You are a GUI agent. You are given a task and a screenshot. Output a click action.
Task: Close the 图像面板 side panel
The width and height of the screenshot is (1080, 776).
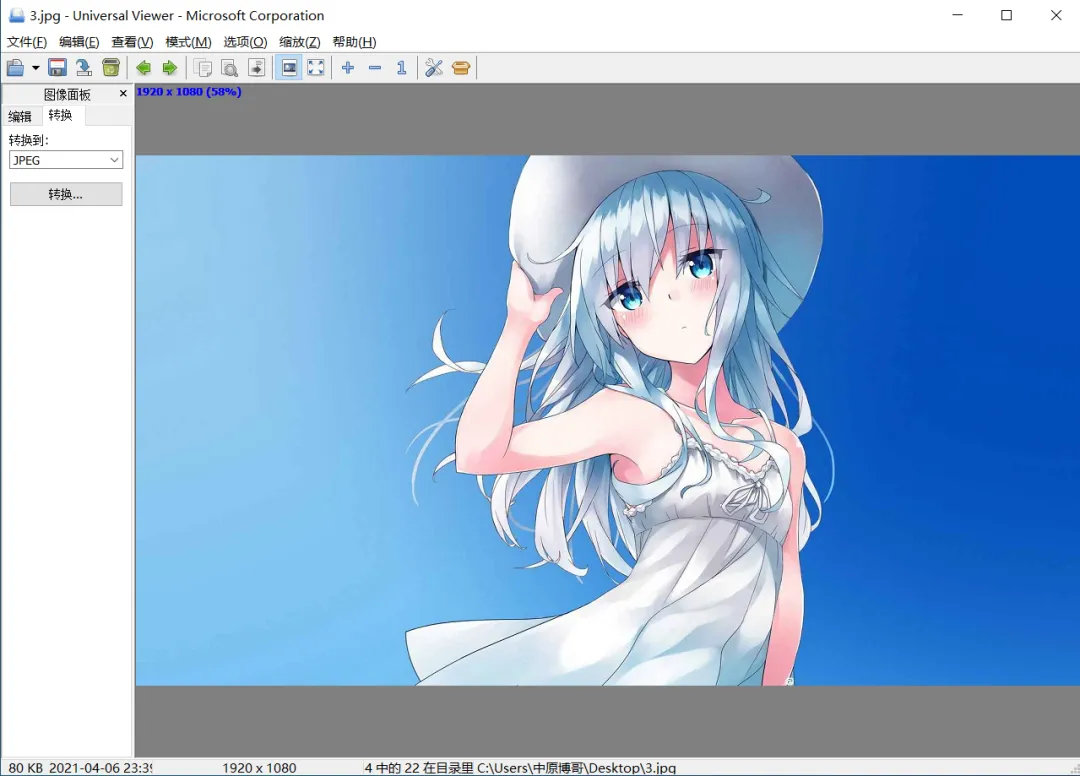123,93
